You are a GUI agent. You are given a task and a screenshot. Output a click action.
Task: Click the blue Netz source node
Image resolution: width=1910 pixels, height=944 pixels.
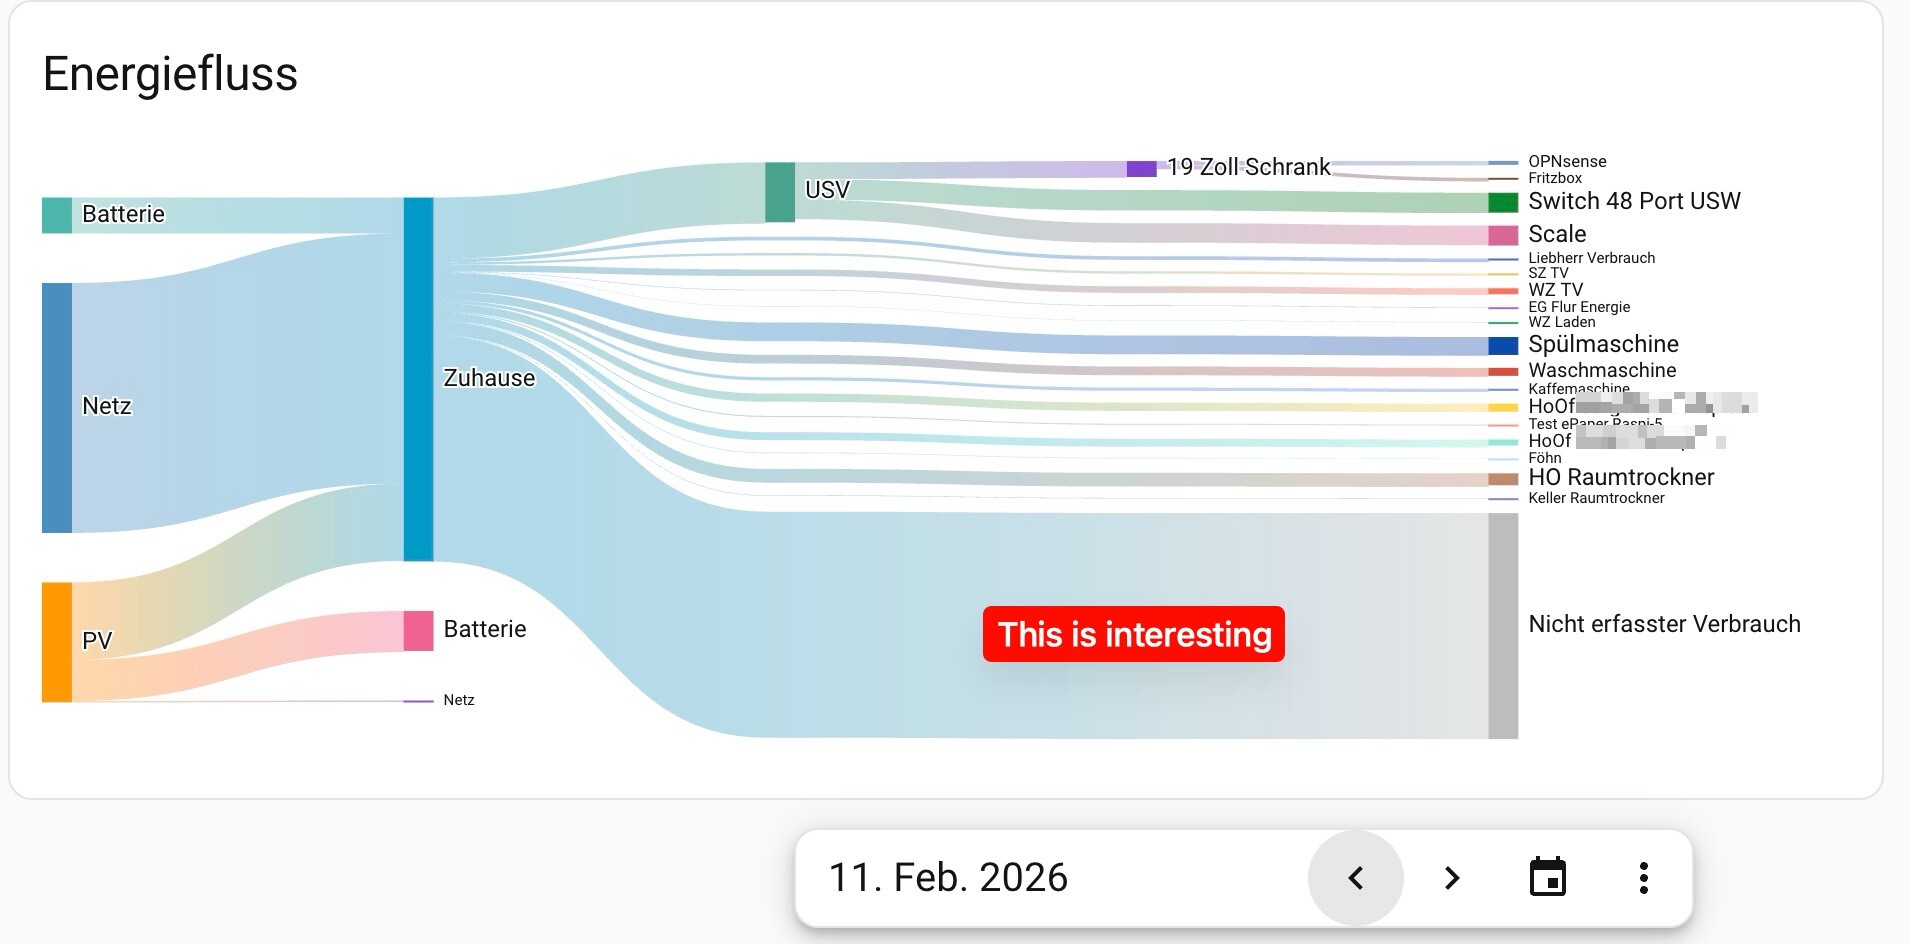point(57,407)
